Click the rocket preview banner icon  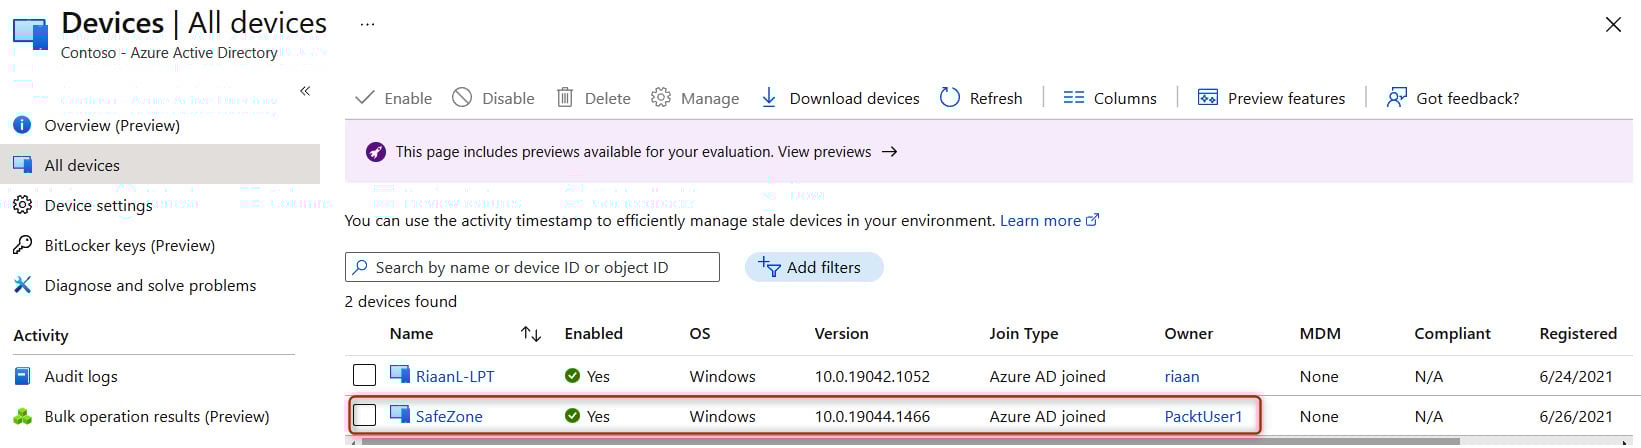[376, 152]
